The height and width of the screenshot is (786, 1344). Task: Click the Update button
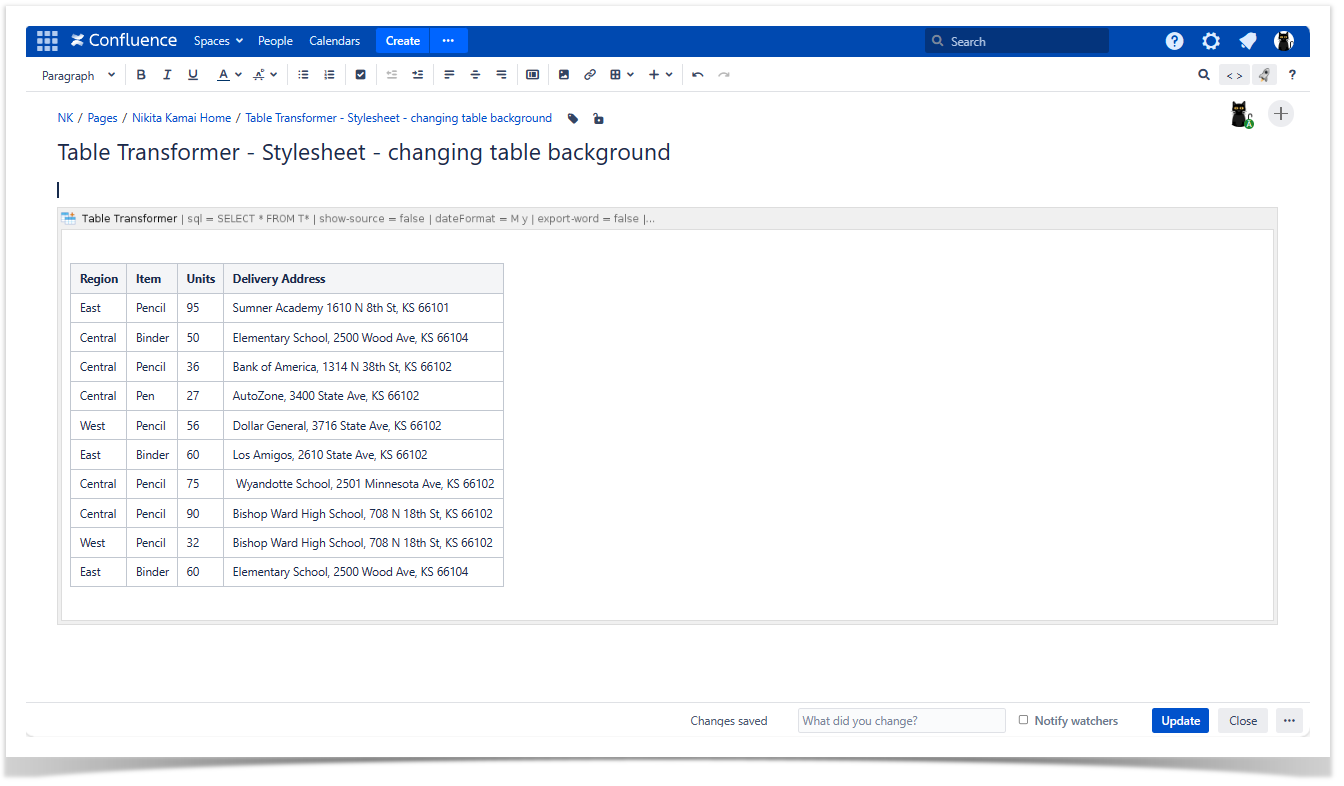coord(1180,721)
